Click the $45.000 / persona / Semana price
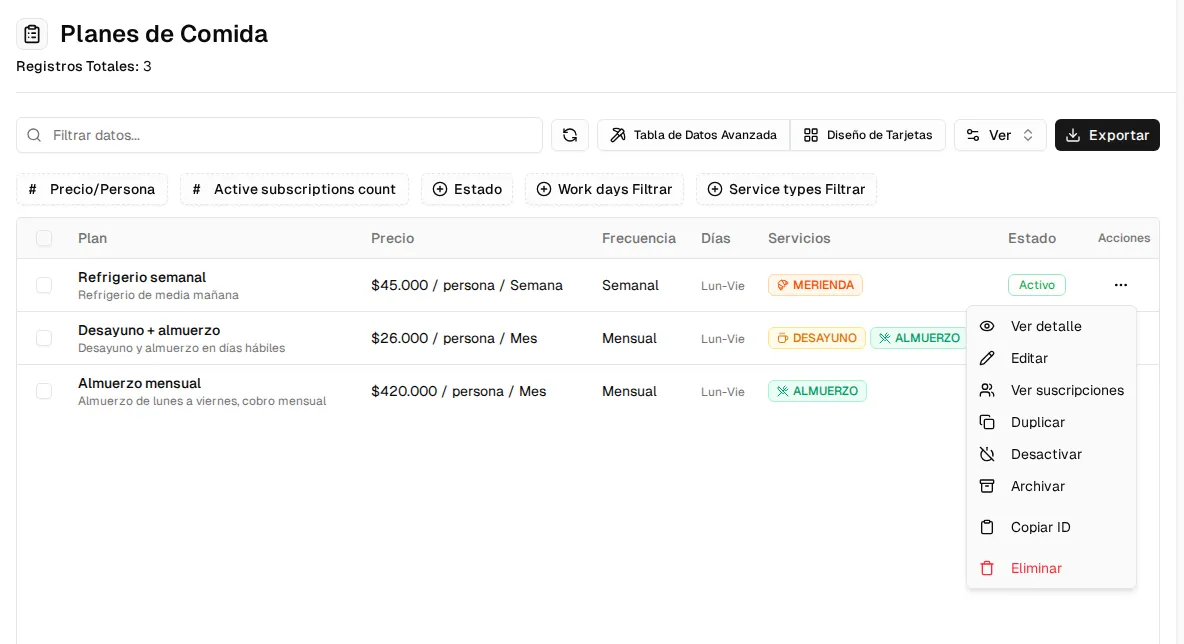The height and width of the screenshot is (644, 1184). coord(467,285)
